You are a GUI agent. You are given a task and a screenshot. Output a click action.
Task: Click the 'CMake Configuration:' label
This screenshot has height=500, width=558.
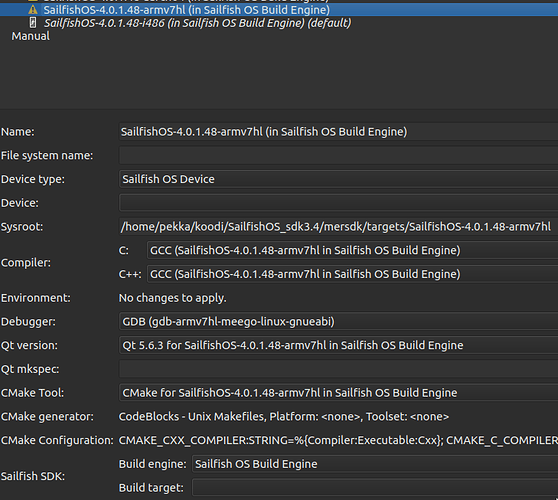(x=57, y=440)
